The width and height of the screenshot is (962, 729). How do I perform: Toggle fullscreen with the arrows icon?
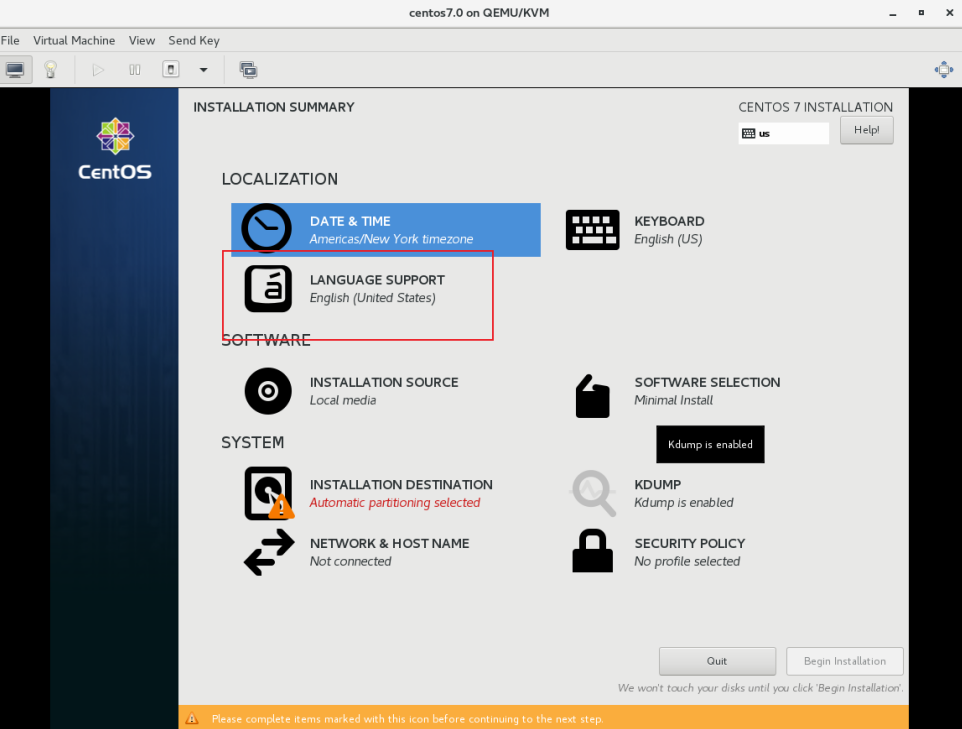coord(944,69)
